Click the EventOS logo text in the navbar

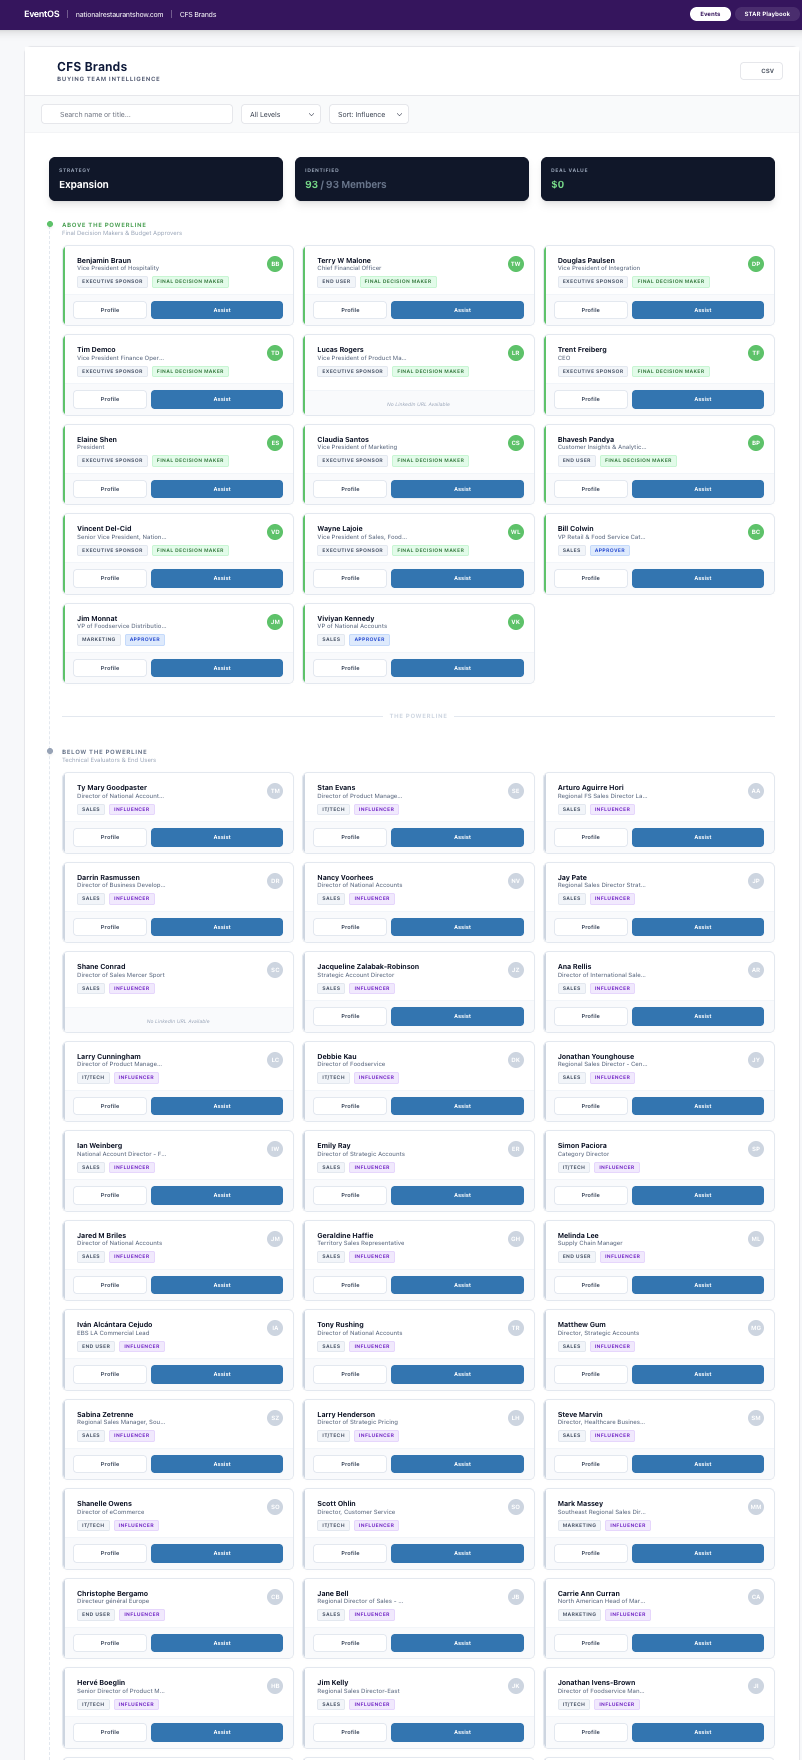[41, 14]
